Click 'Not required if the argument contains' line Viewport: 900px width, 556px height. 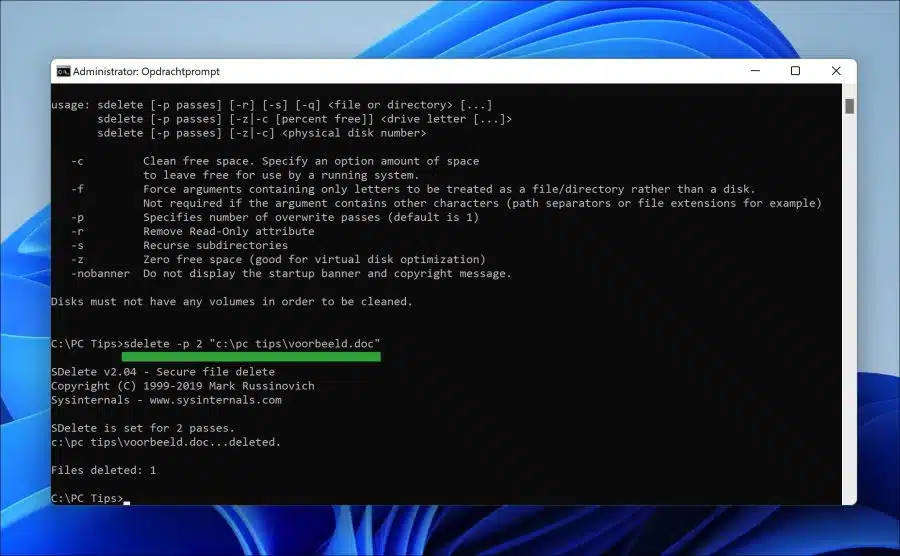tap(482, 203)
